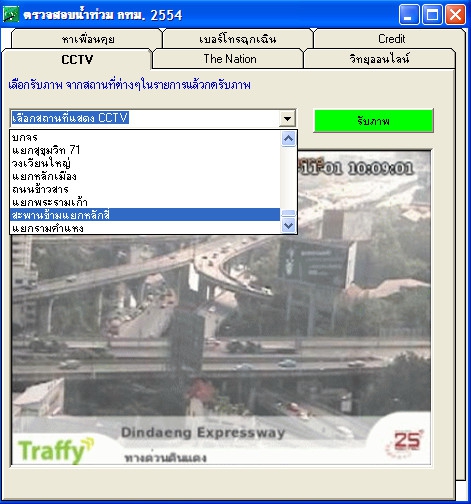
Task: Click the Dindaeng Expressway CCTV image
Action: click(x=221, y=308)
